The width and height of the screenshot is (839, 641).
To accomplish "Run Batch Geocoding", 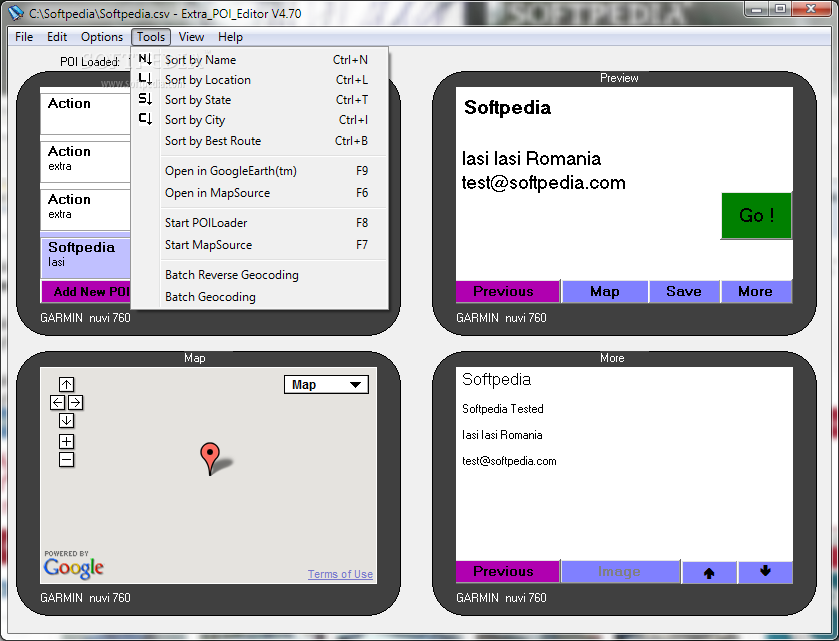I will click(x=260, y=296).
